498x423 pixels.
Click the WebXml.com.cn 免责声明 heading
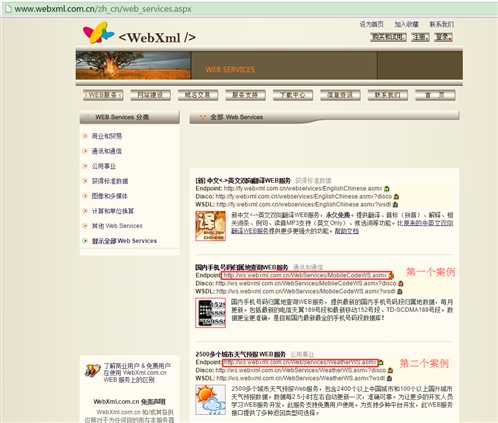129,402
